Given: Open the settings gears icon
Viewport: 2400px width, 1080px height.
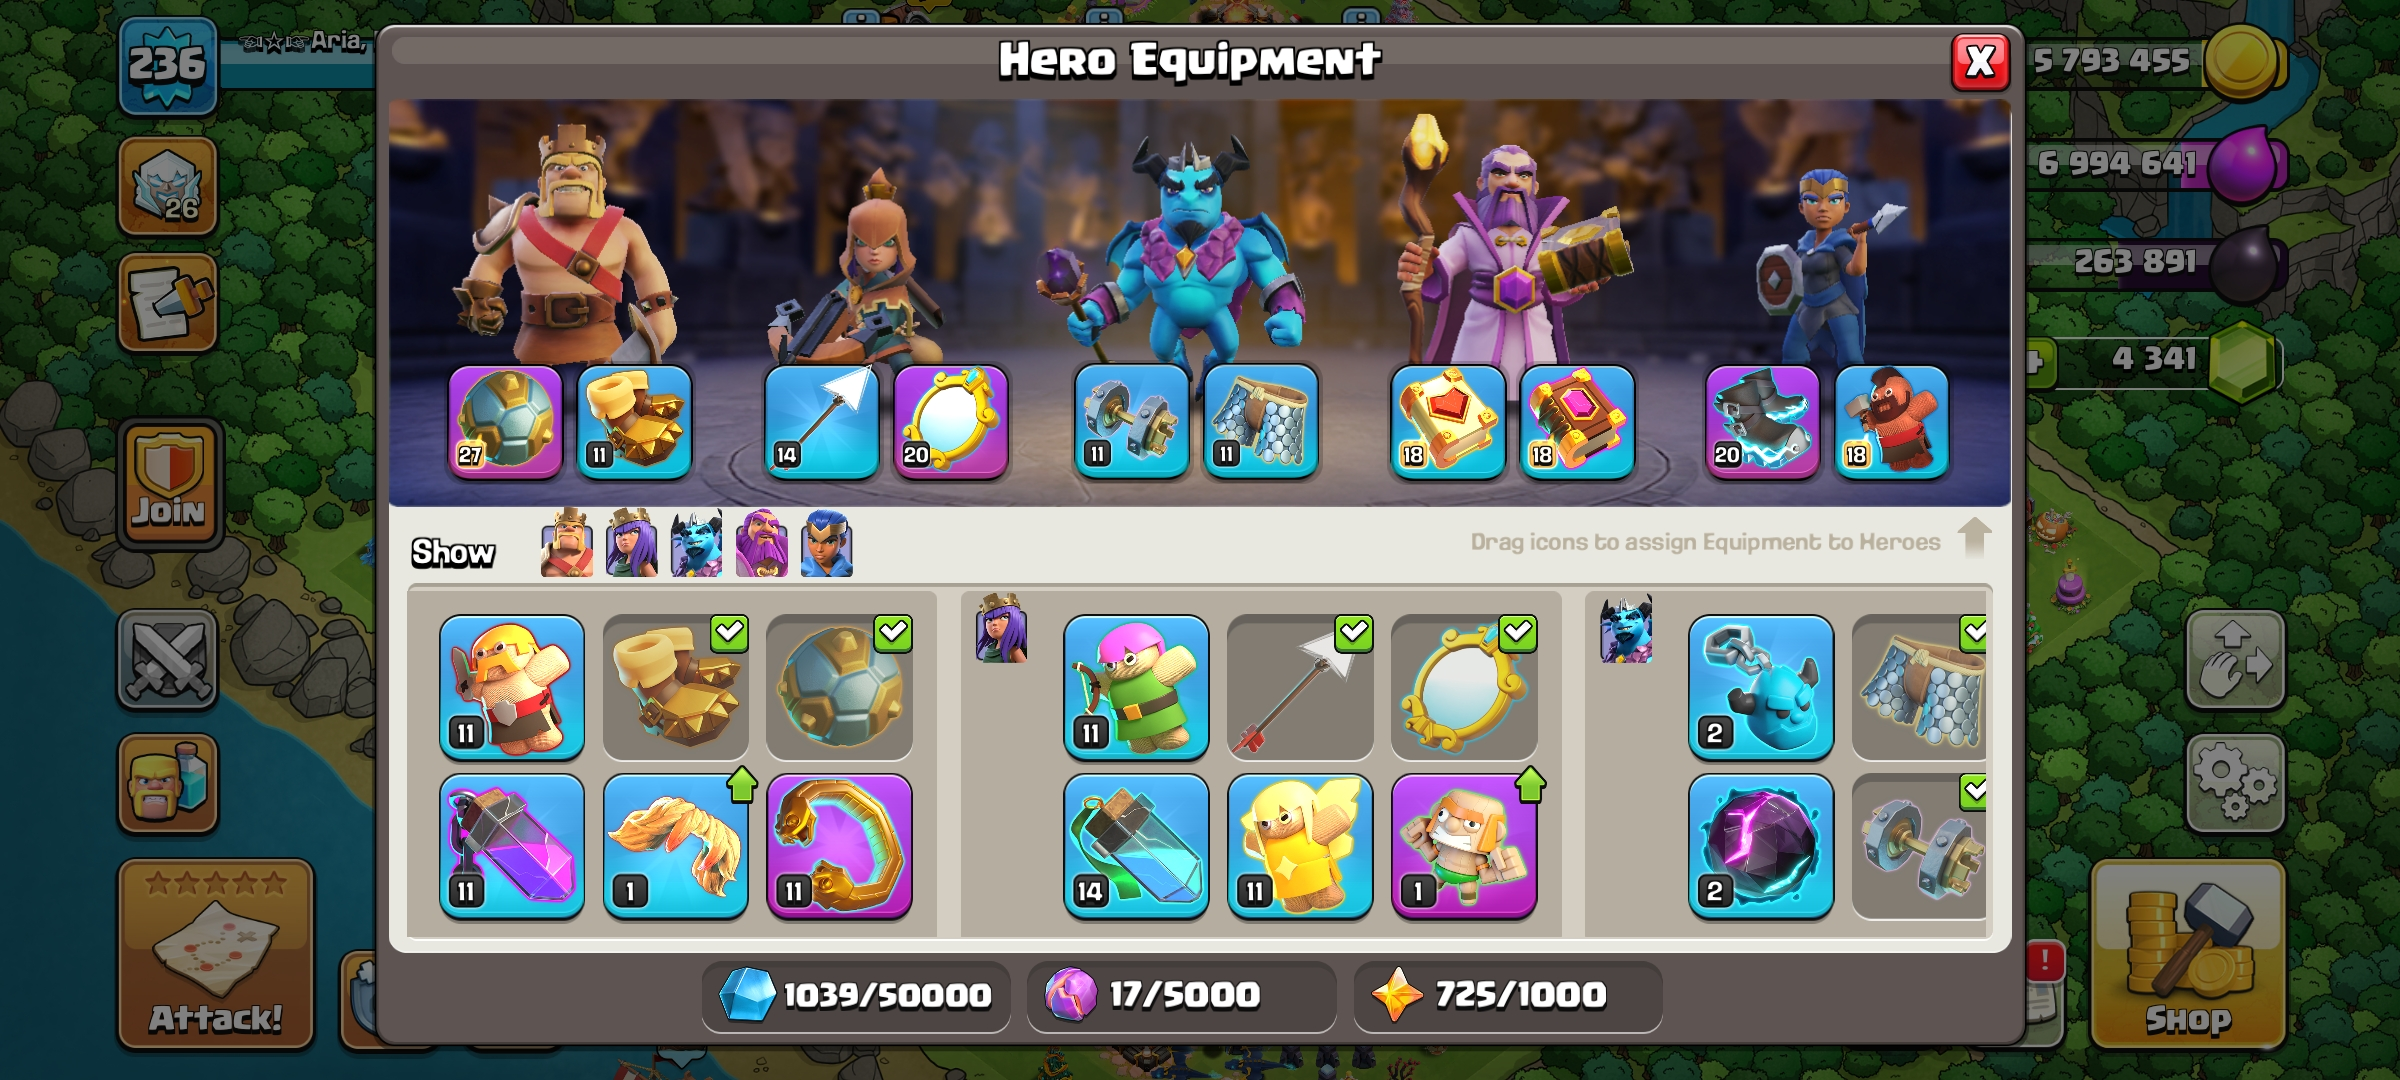Looking at the screenshot, I should point(2235,783).
